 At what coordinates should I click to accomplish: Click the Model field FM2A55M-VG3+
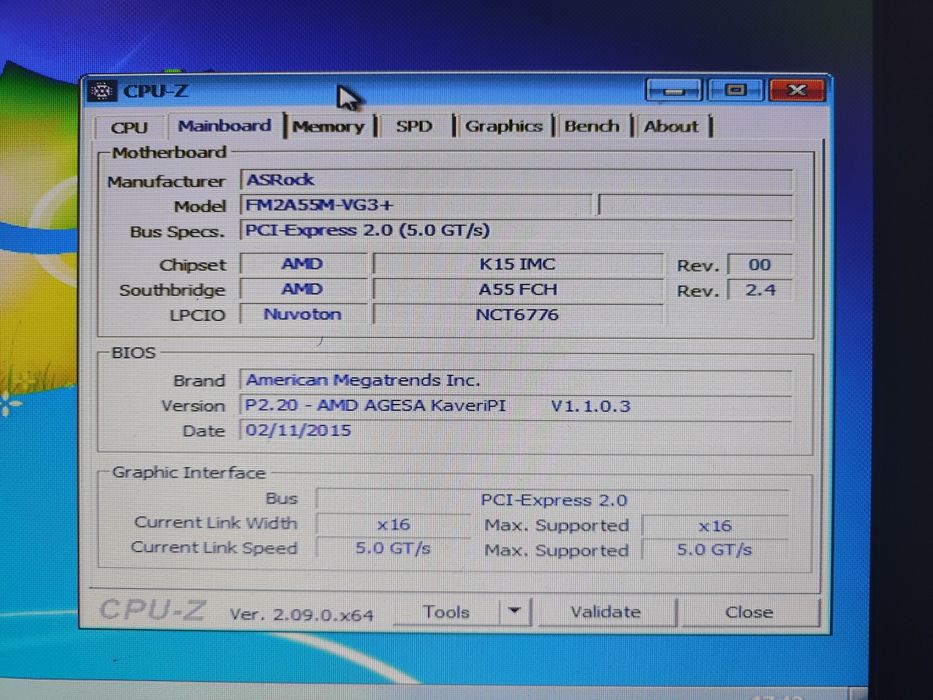pos(416,205)
